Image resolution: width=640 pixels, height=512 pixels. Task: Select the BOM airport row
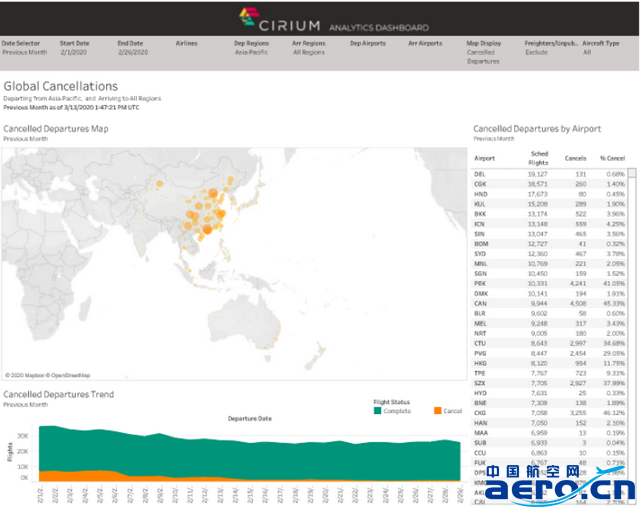click(x=549, y=244)
